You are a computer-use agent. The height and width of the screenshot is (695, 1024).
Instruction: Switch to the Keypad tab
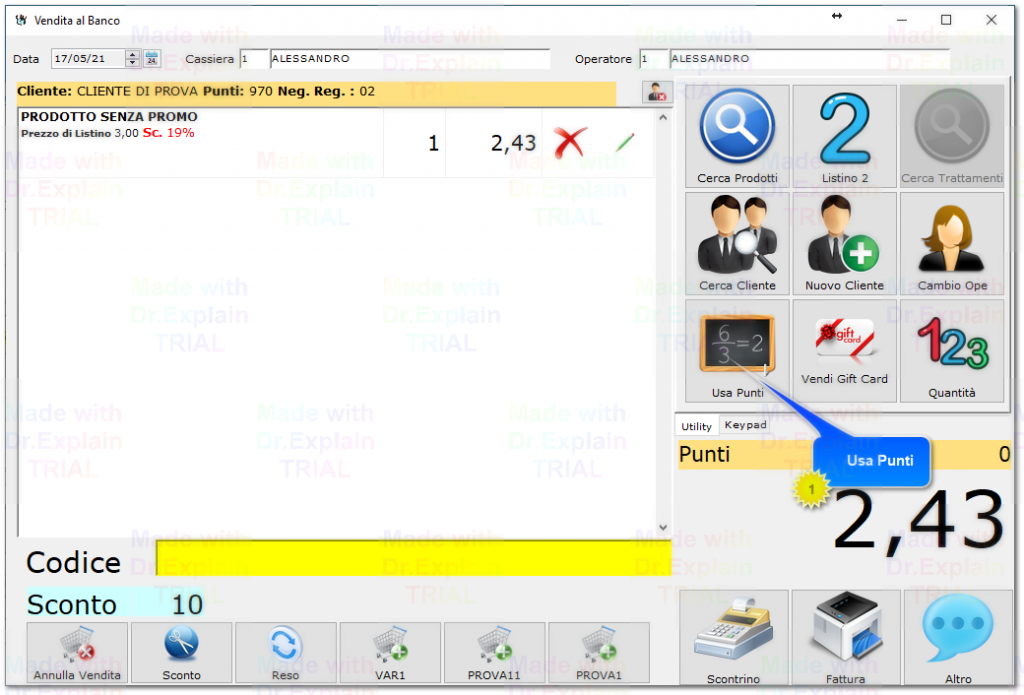745,425
